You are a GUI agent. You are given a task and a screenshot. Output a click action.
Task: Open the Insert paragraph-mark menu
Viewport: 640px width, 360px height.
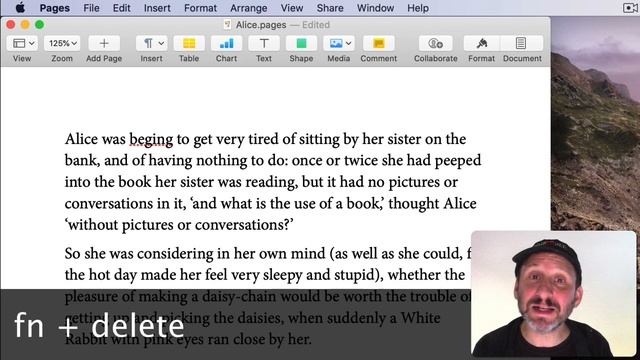tap(151, 43)
